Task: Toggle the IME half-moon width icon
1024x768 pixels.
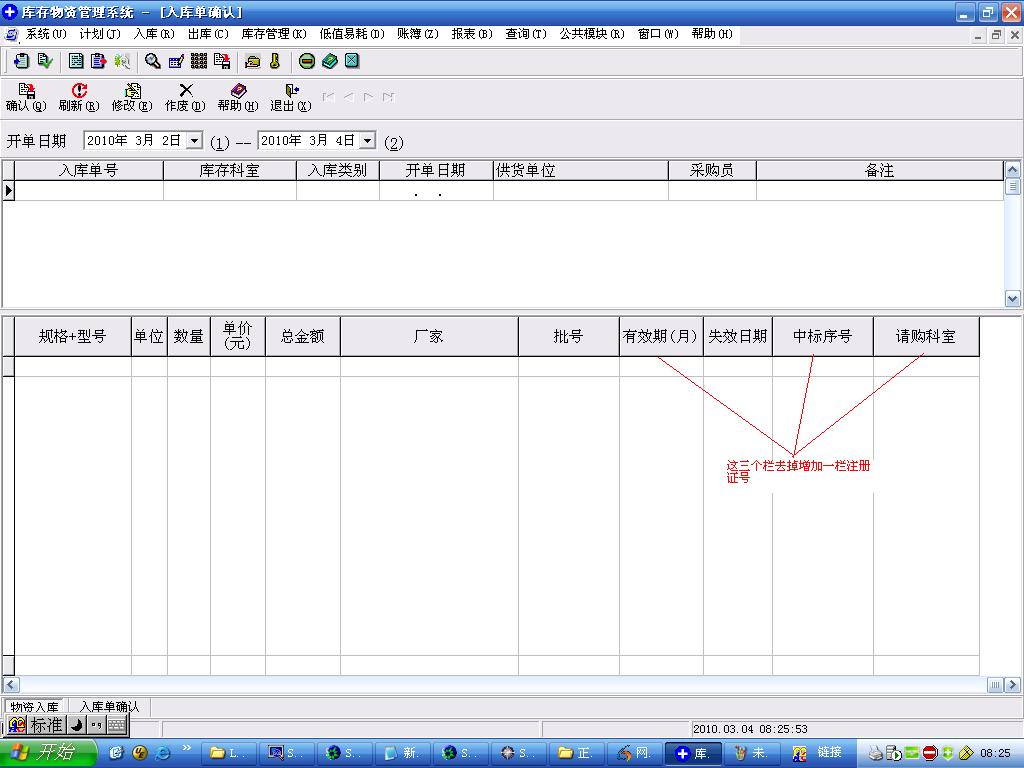Action: [76, 725]
